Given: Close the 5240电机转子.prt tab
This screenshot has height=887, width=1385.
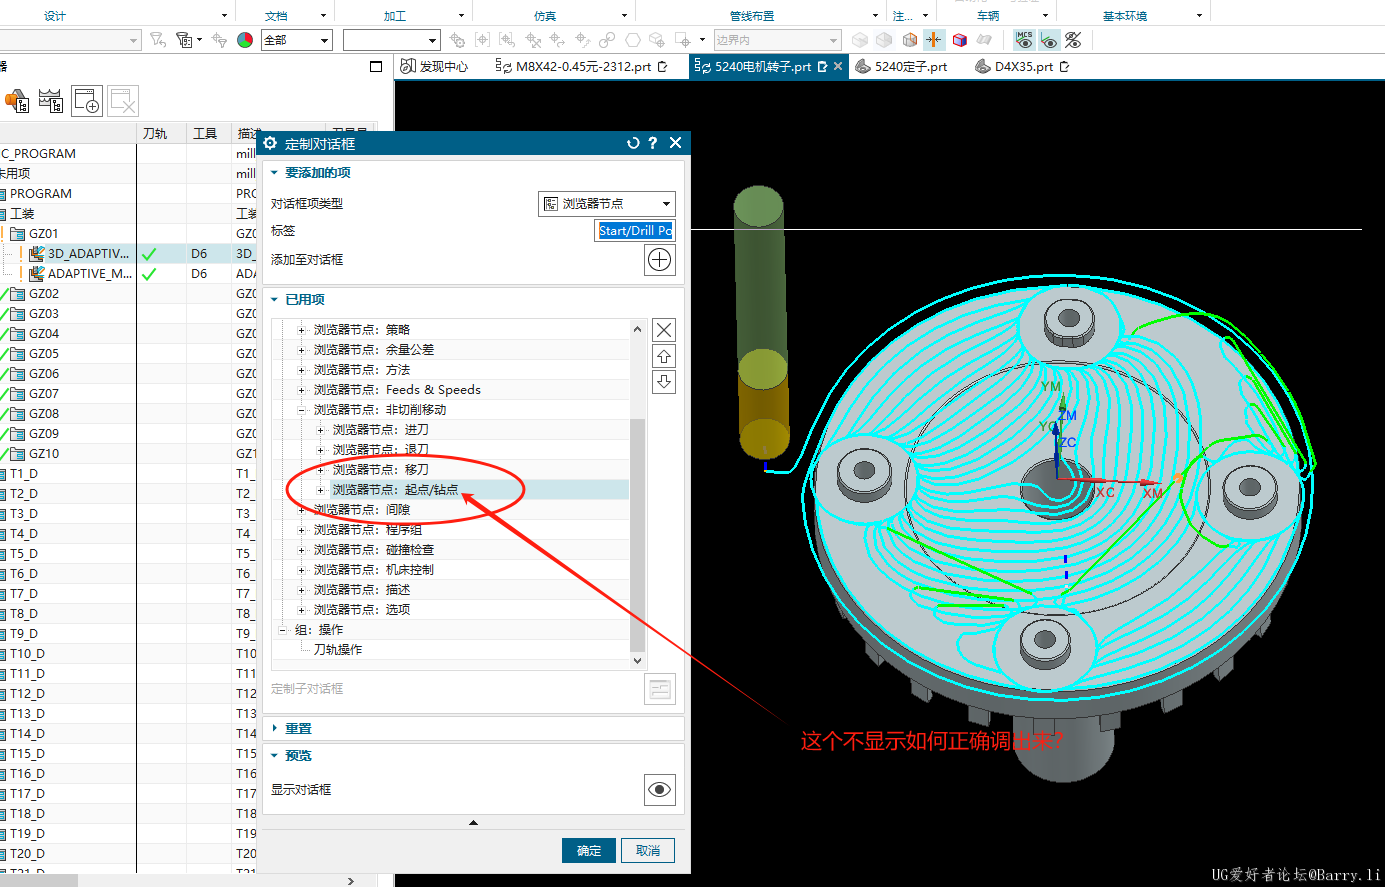Looking at the screenshot, I should pos(838,67).
